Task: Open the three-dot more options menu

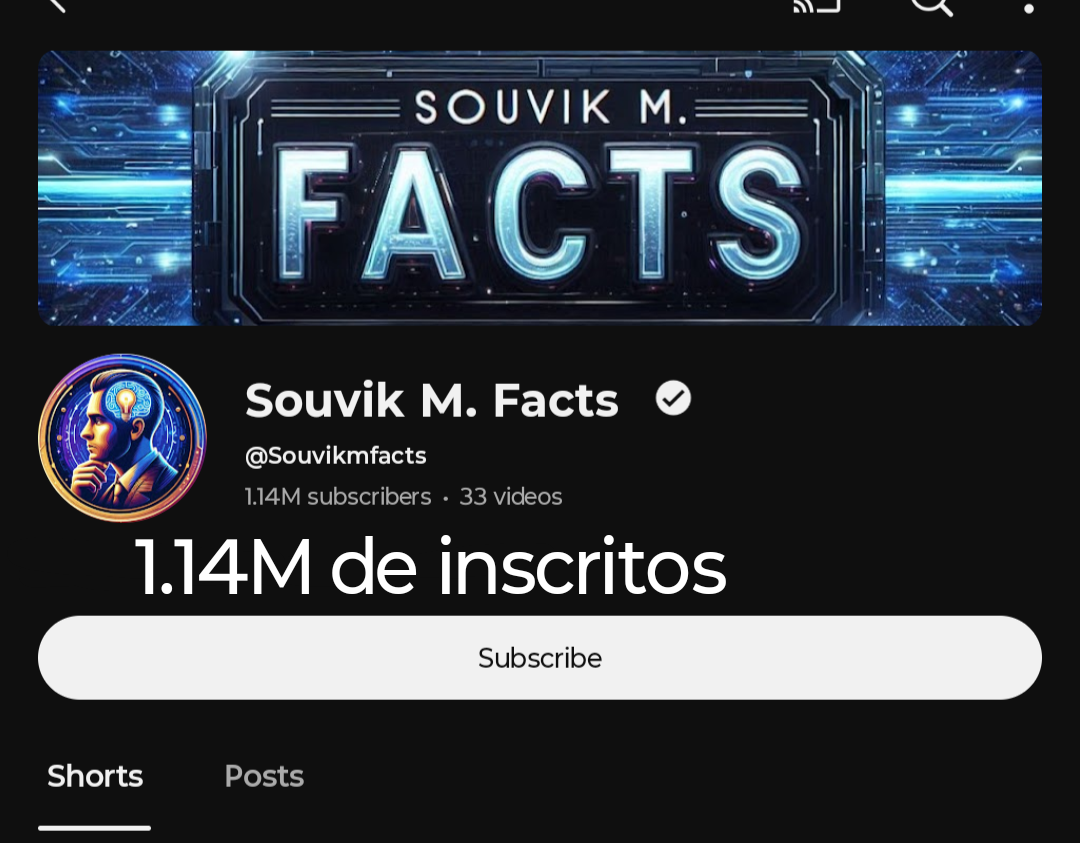Action: pyautogui.click(x=1028, y=8)
